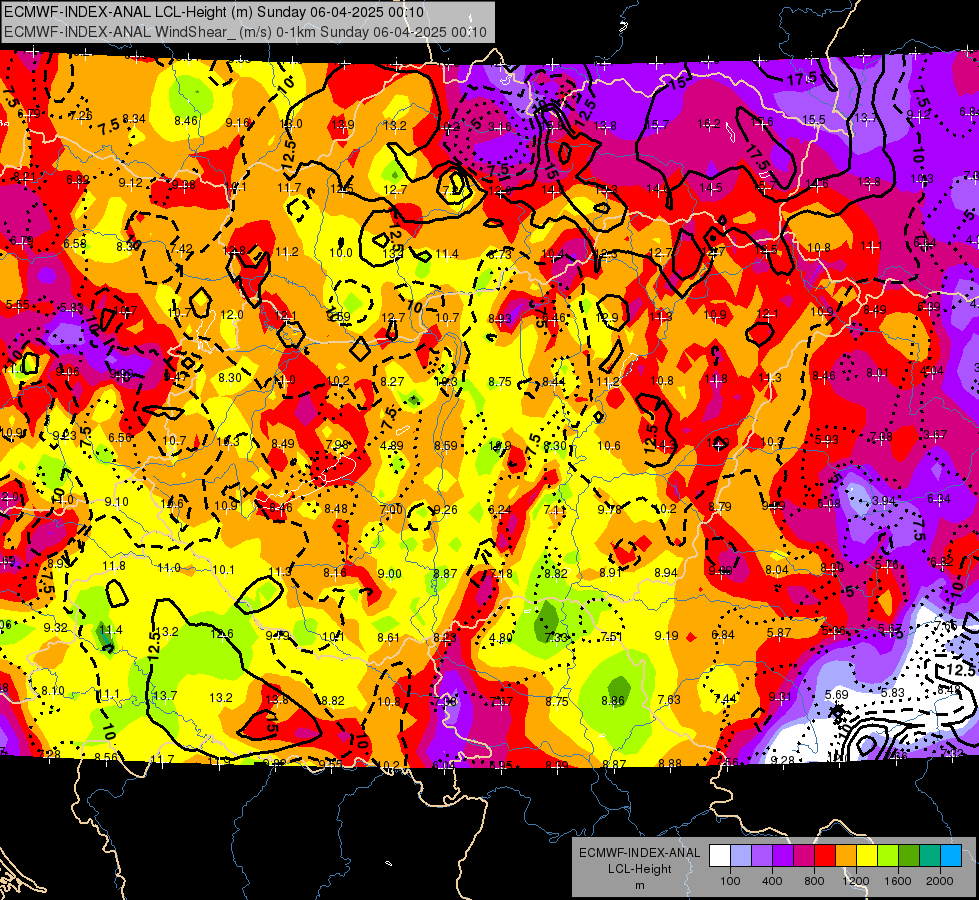979x900 pixels.
Task: Click the wind shear value 6.24
Action: click(x=499, y=510)
